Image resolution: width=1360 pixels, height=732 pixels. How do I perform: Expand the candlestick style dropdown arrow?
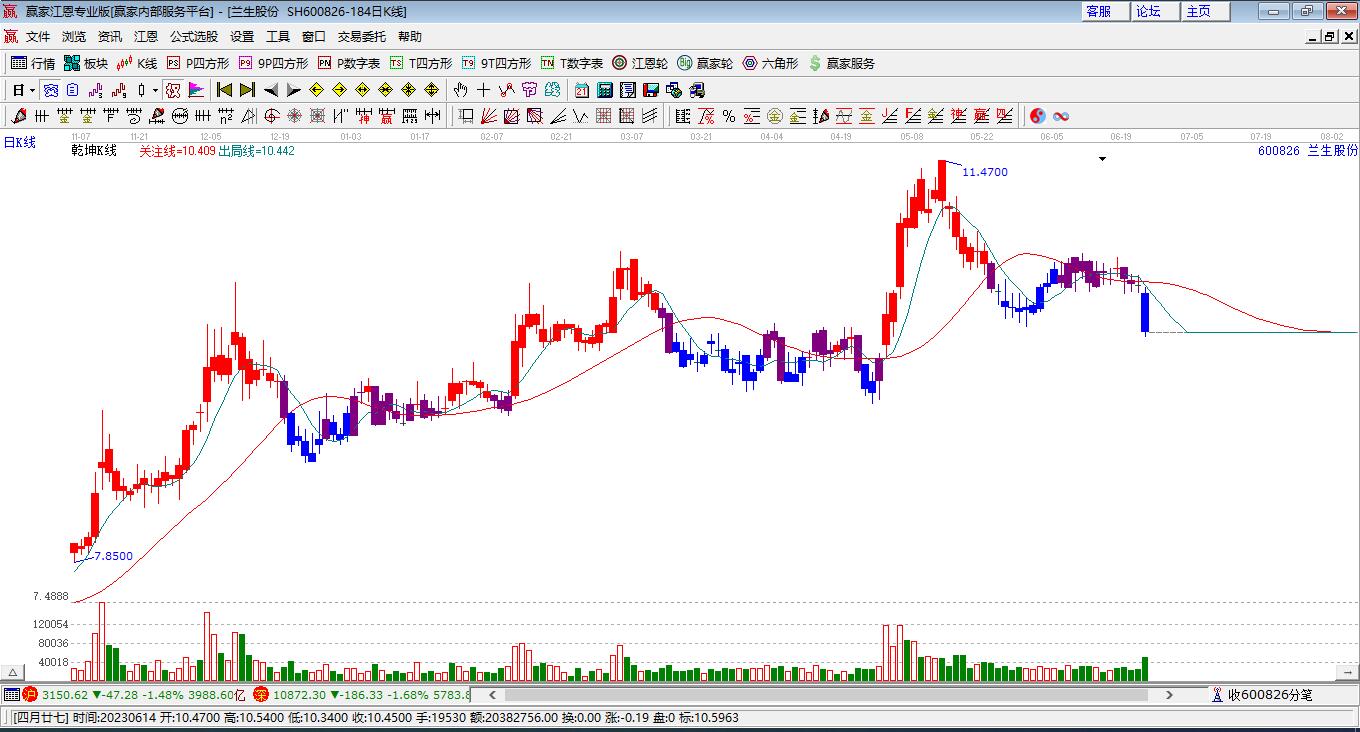[x=155, y=90]
